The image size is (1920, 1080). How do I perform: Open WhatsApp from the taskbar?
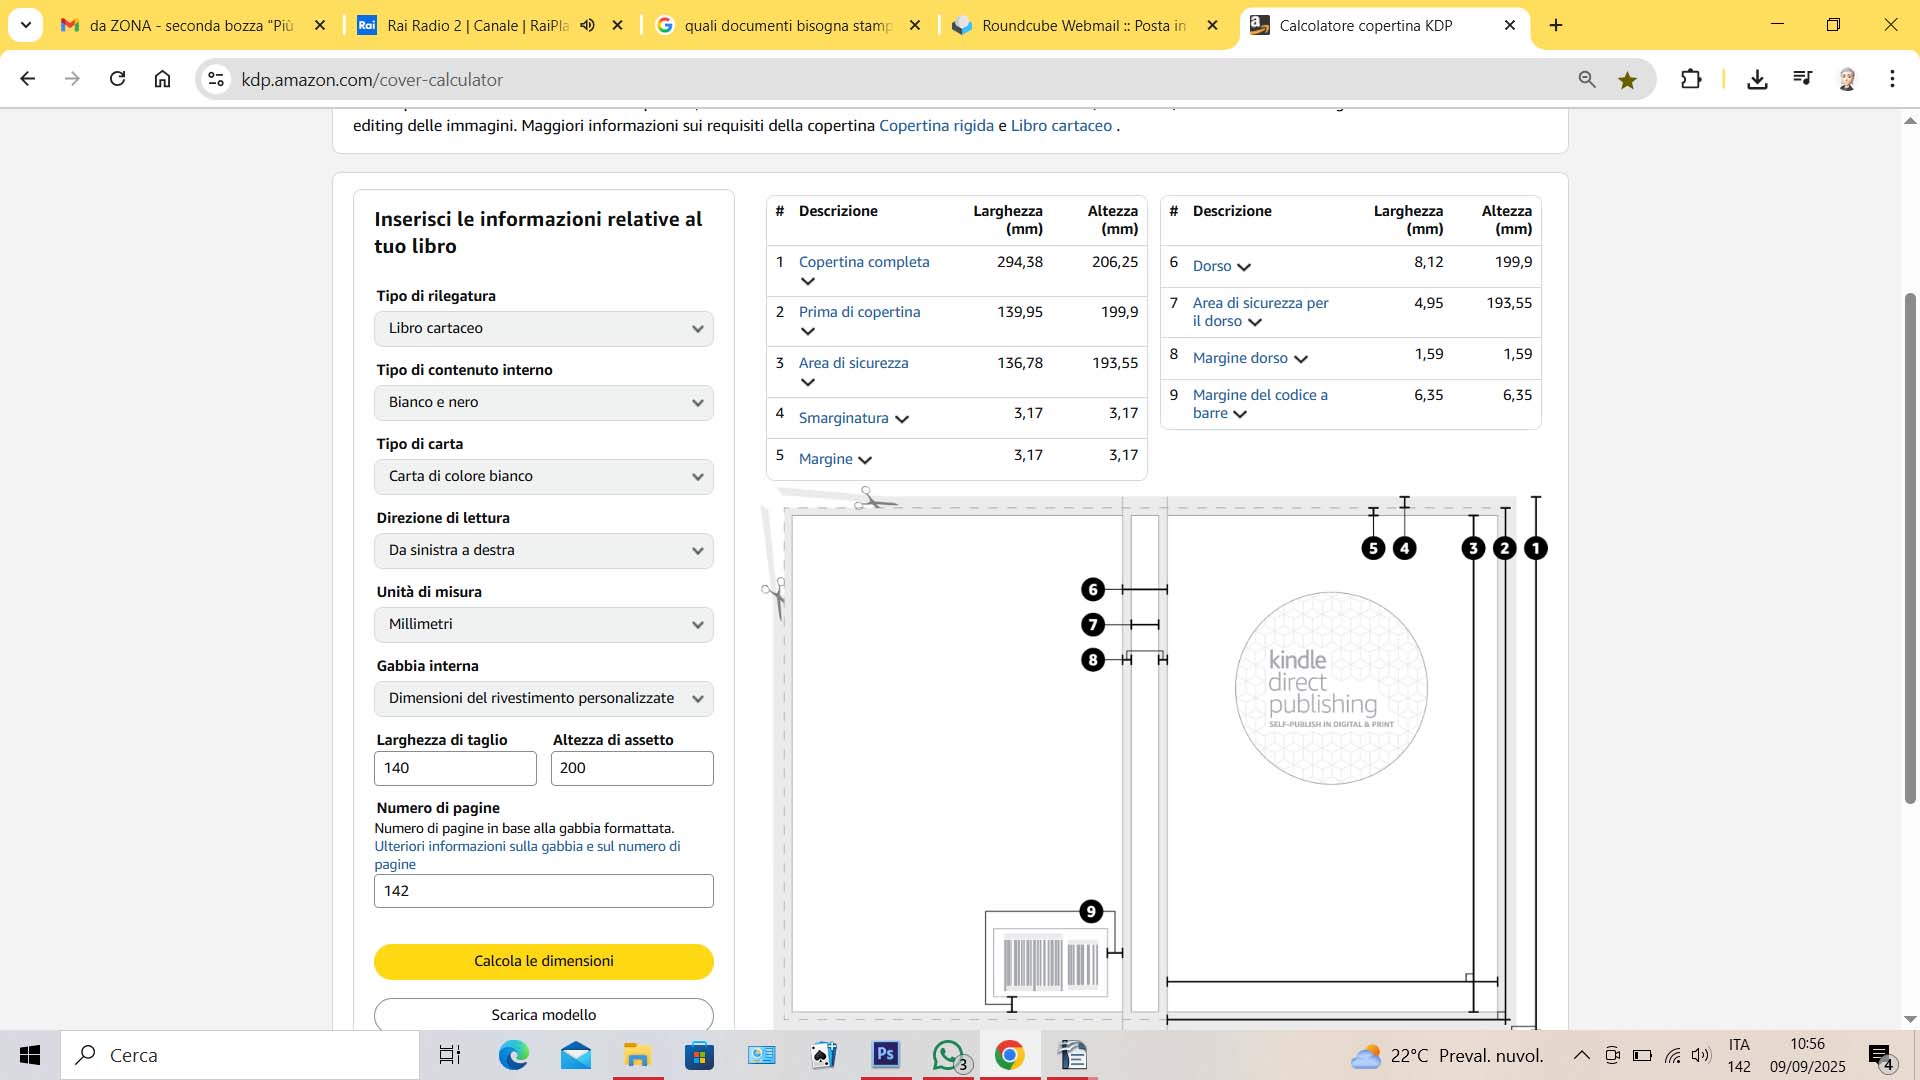pos(947,1055)
